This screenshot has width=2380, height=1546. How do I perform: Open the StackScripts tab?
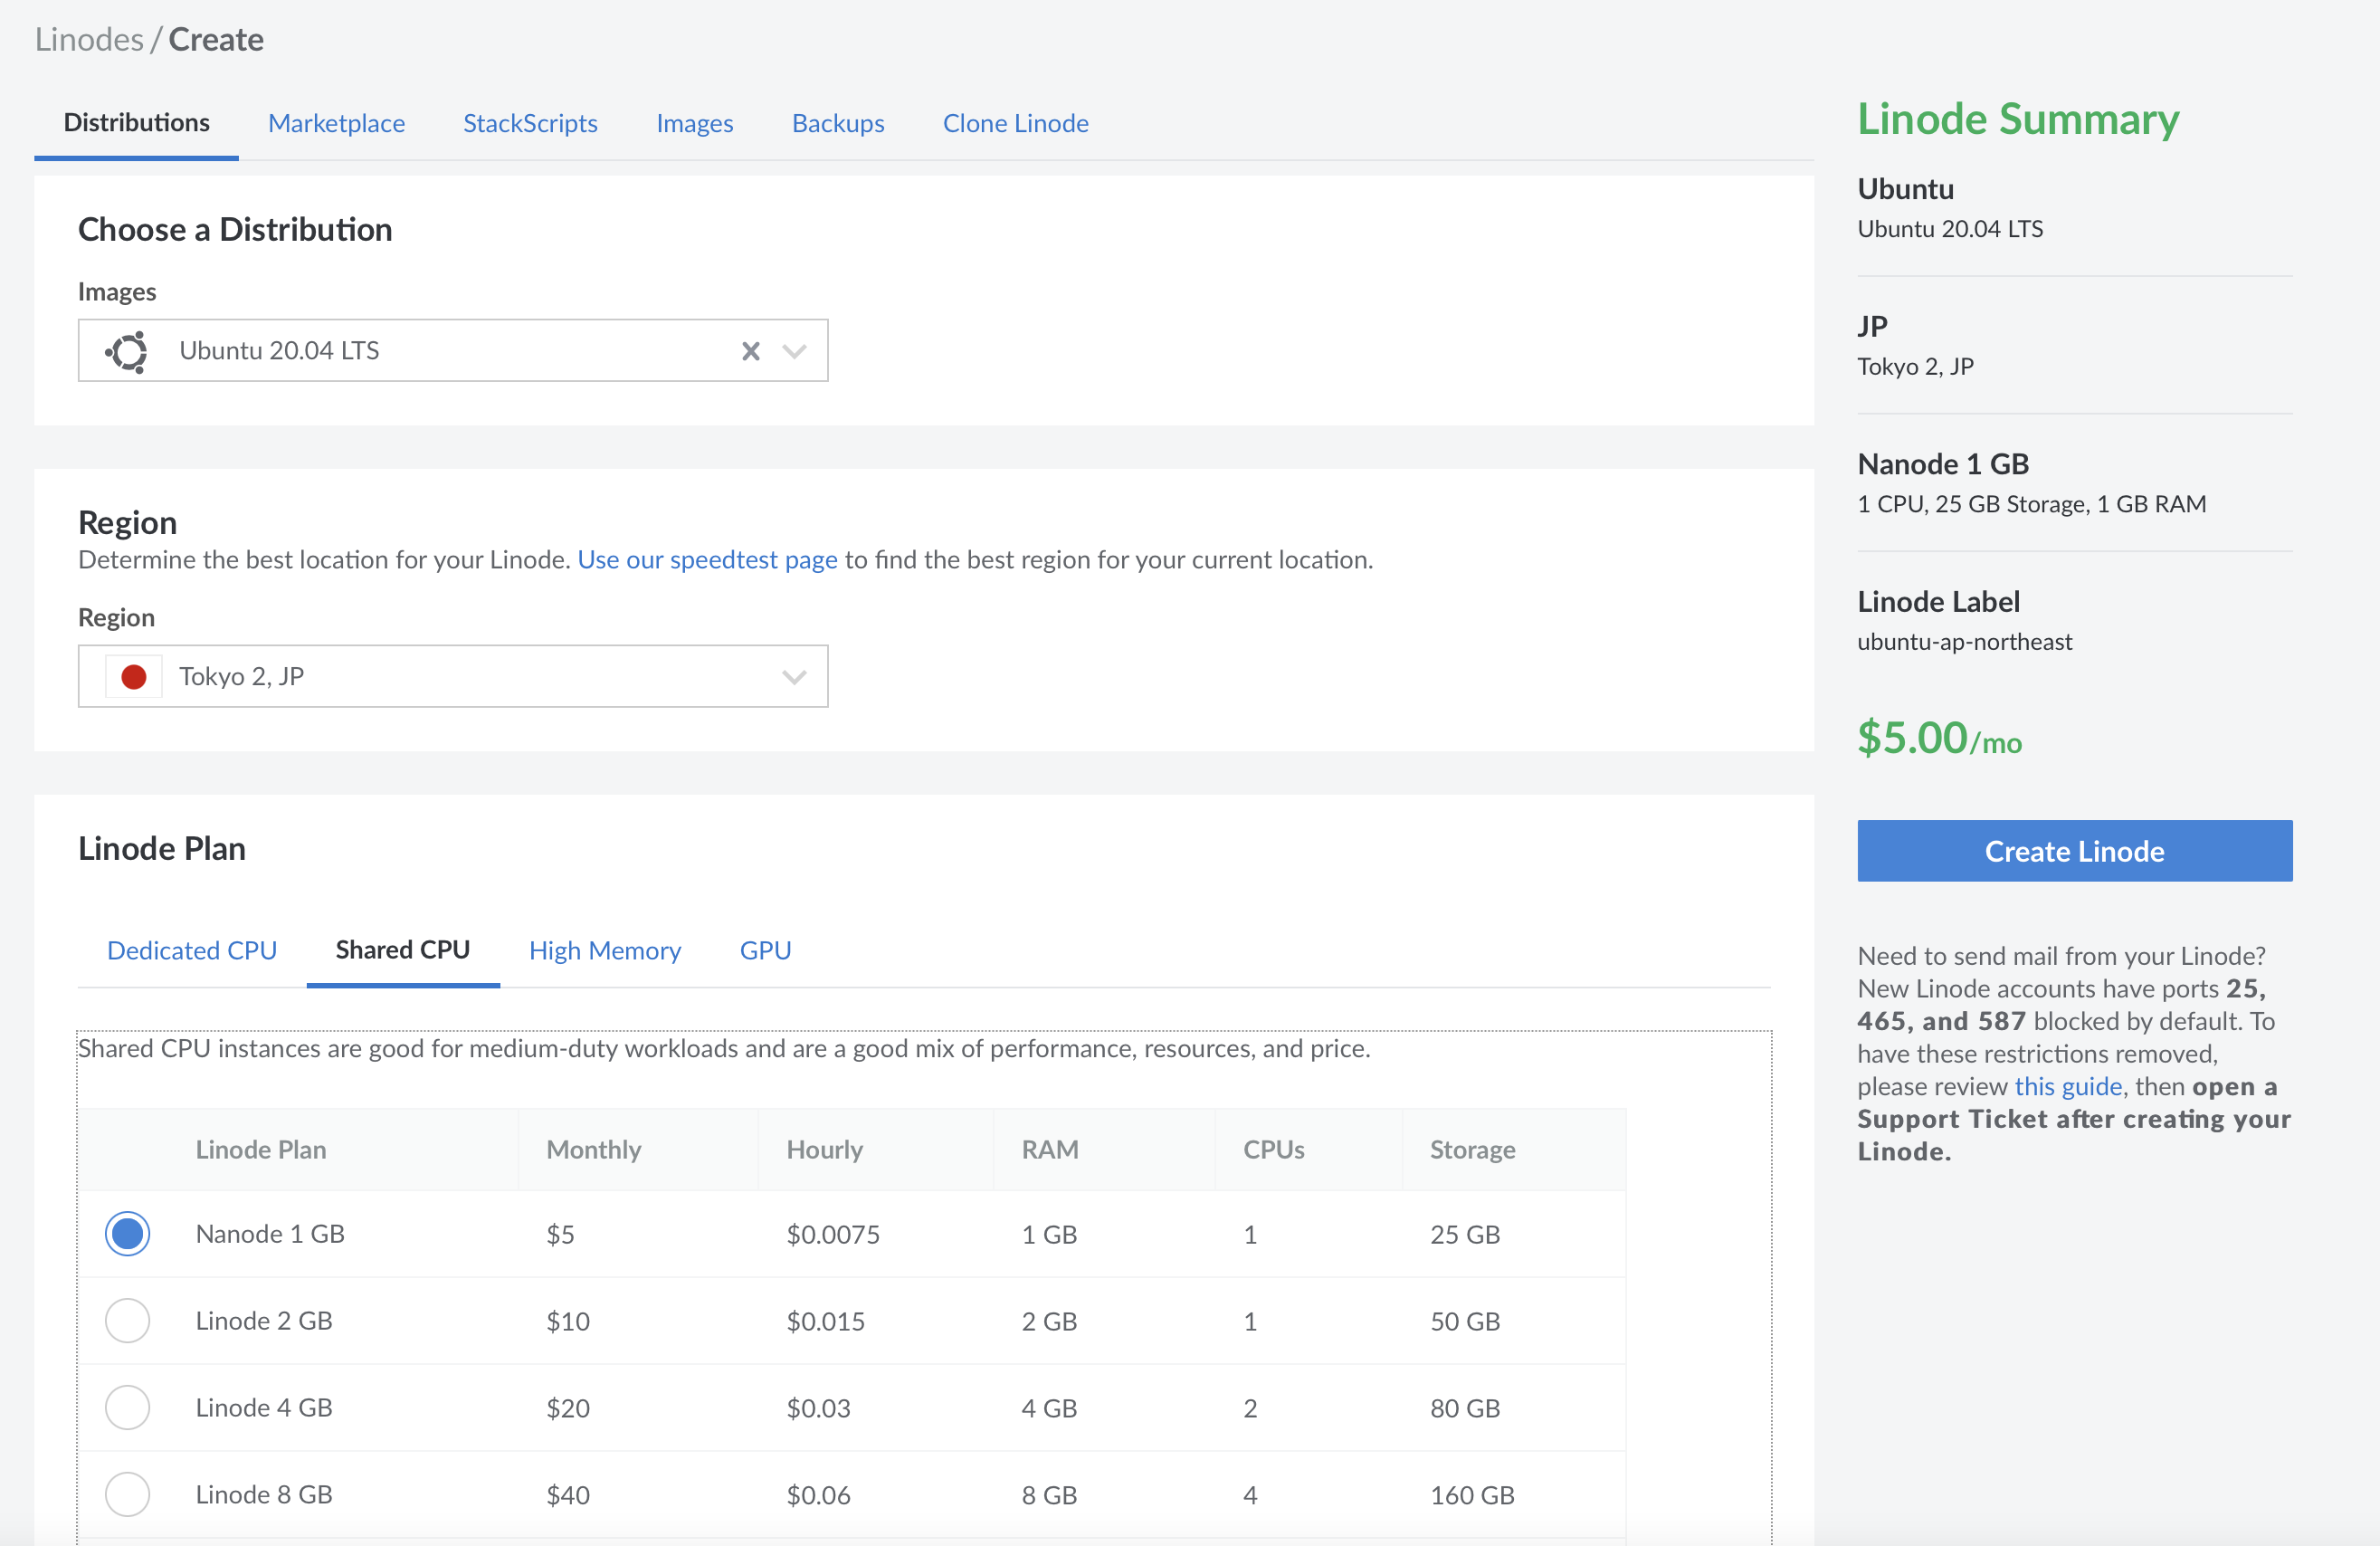coord(530,123)
